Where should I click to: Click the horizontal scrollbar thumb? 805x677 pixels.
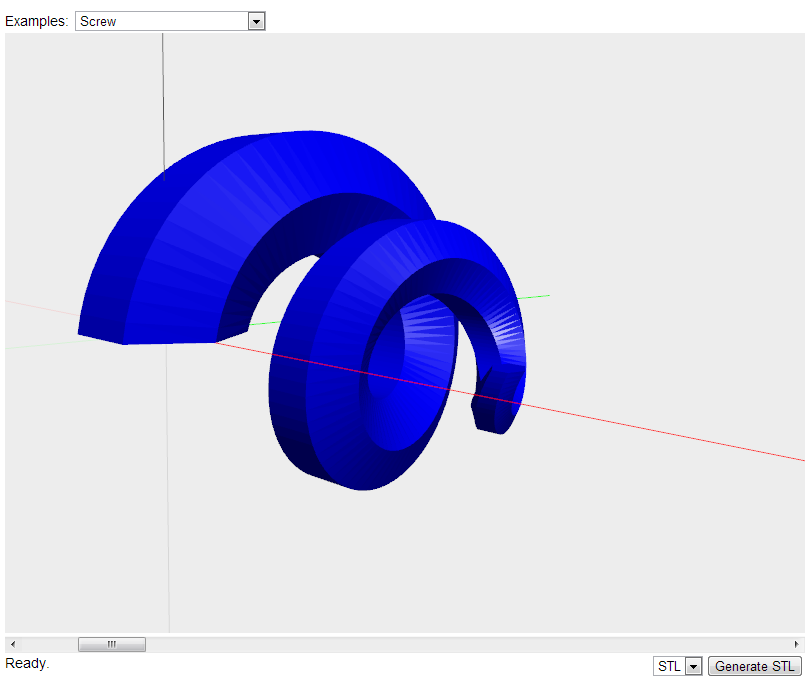coord(112,644)
